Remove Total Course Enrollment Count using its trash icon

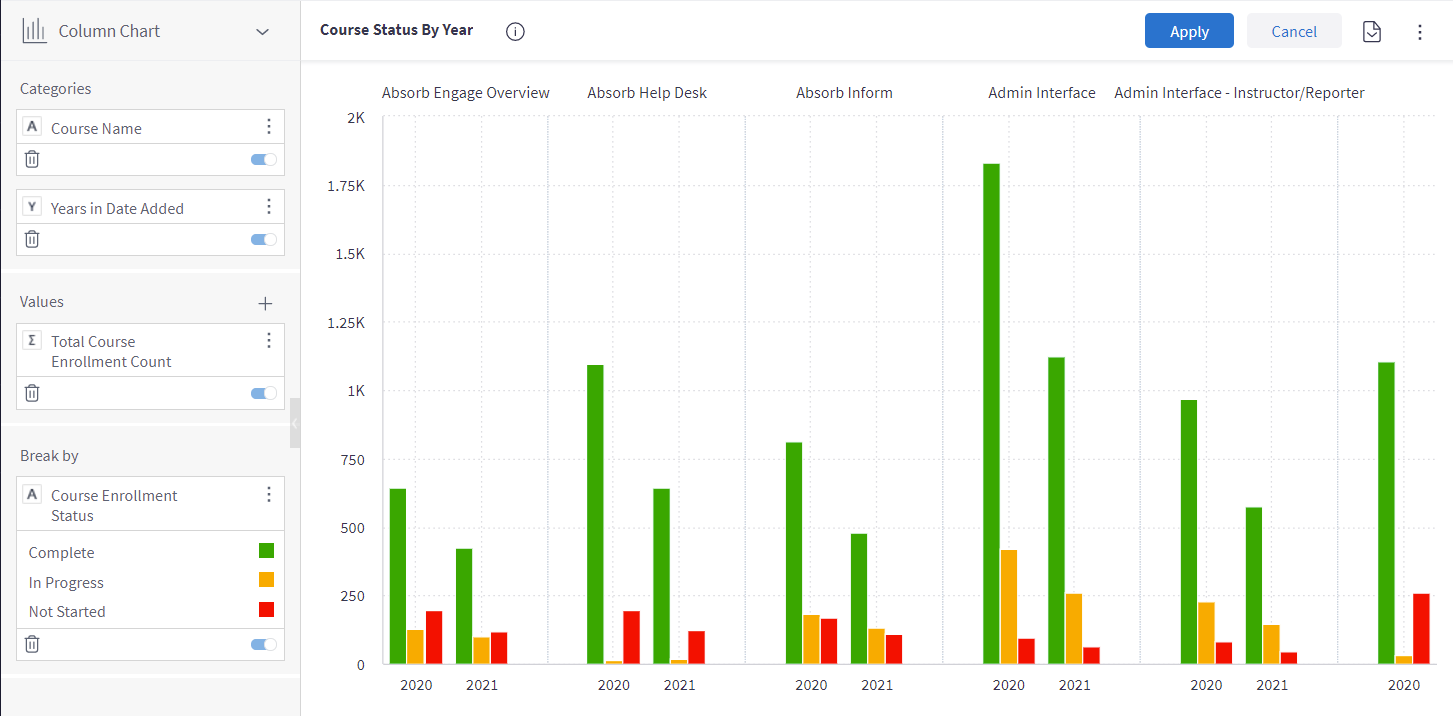tap(32, 393)
